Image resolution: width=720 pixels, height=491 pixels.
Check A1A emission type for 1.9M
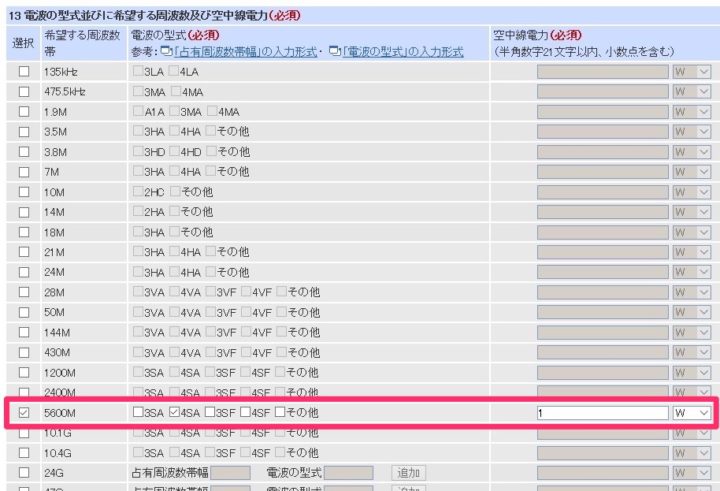click(138, 111)
